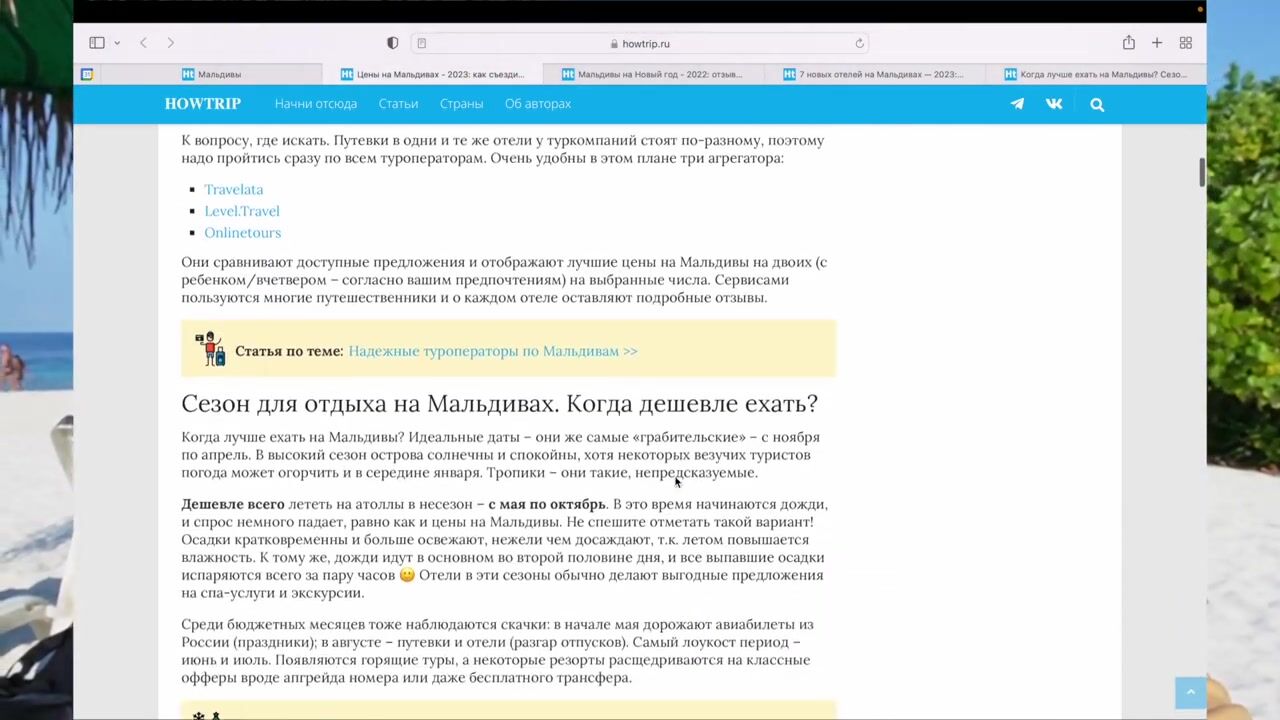Open the HowTrip VK page
The image size is (1280, 720).
click(1054, 104)
